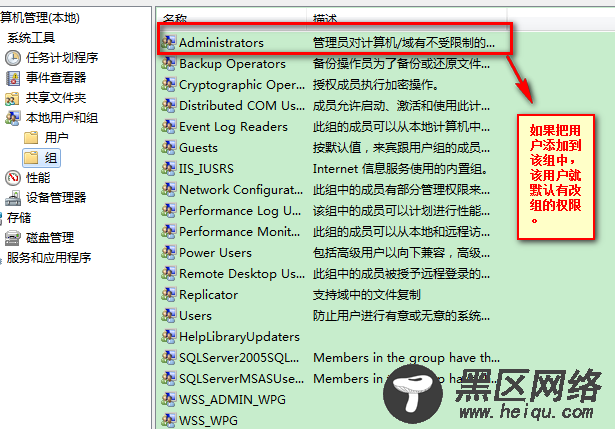Open the 用户 folder icon
The width and height of the screenshot is (615, 429).
pyautogui.click(x=31, y=138)
